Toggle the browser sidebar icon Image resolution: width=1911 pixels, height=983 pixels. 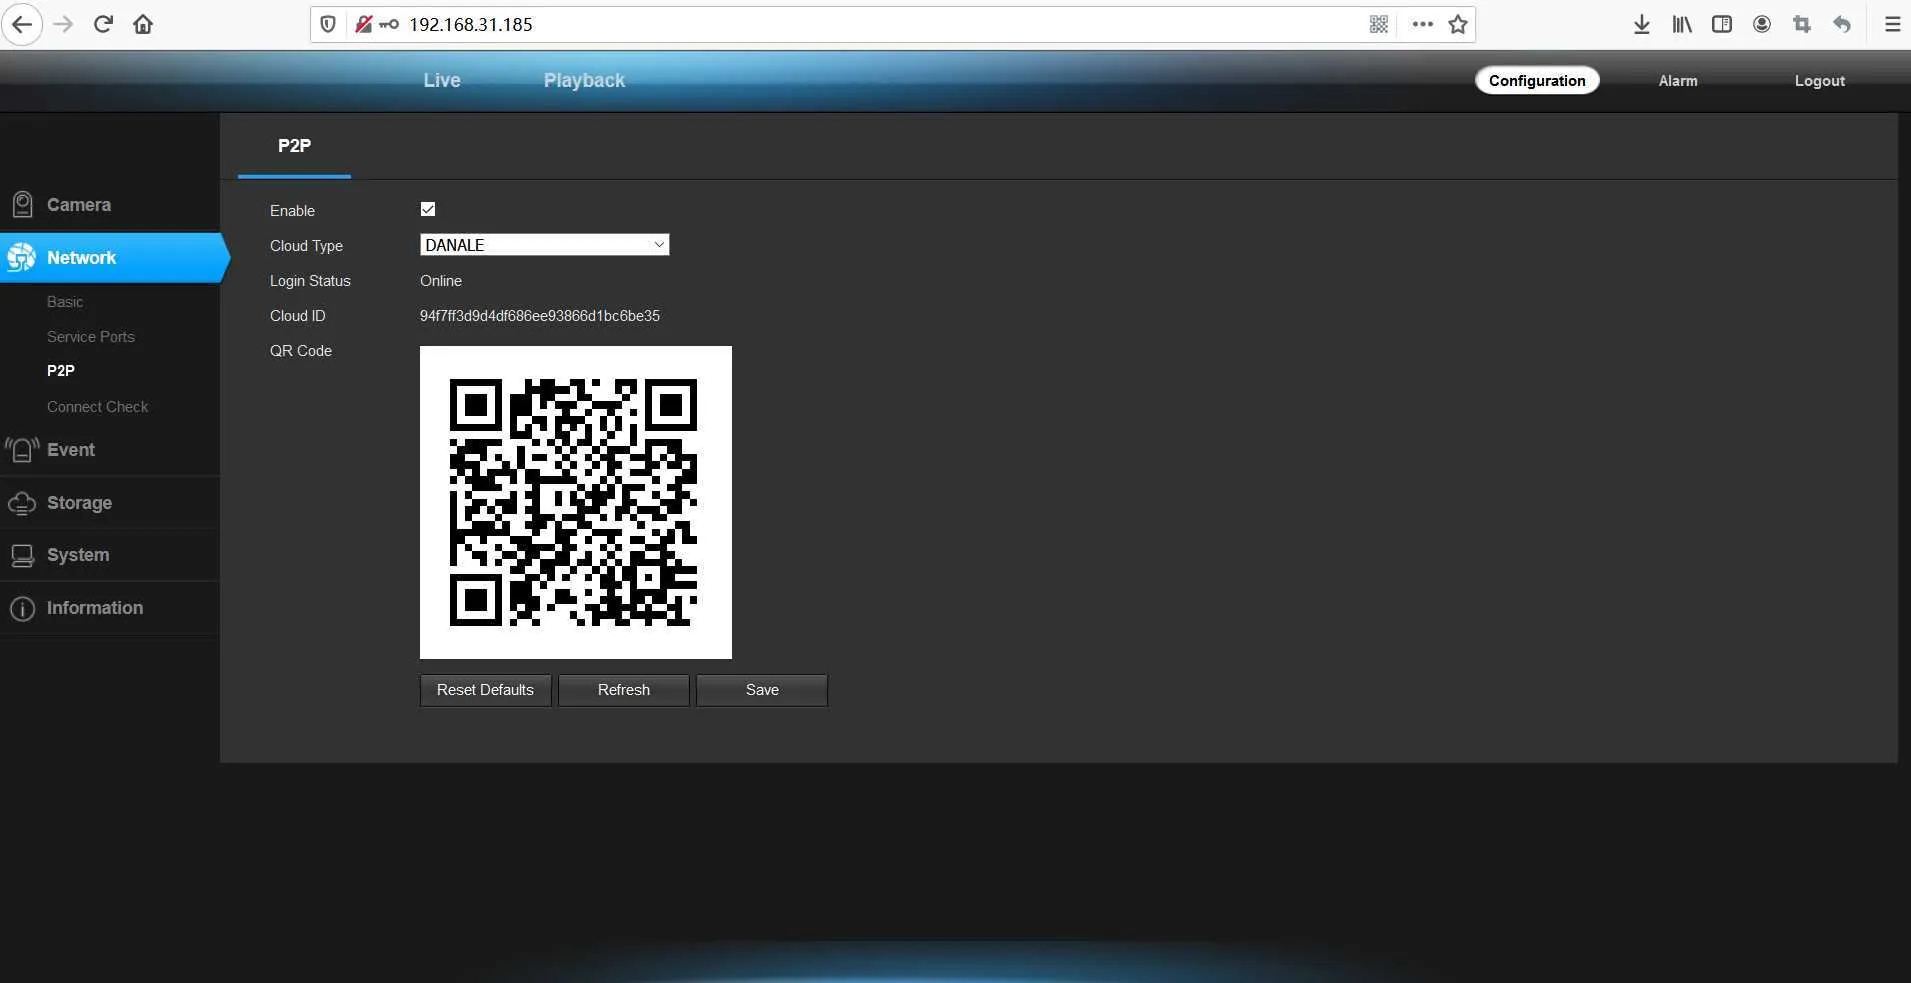coord(1722,24)
